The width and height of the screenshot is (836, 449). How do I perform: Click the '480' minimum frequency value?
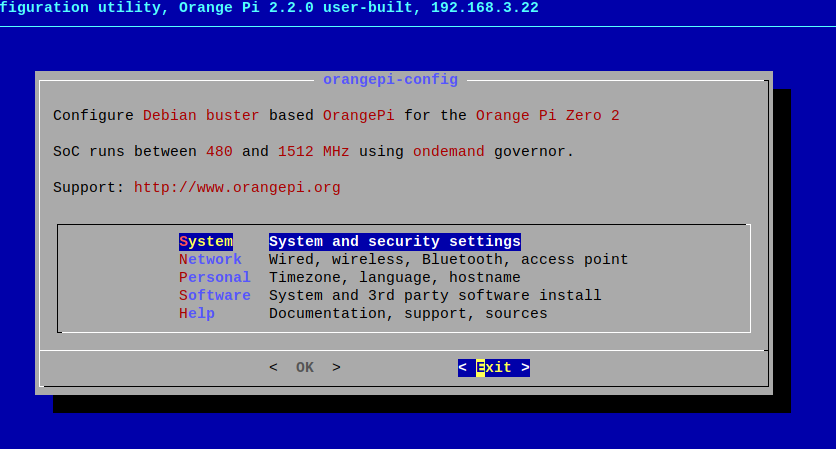pos(219,151)
